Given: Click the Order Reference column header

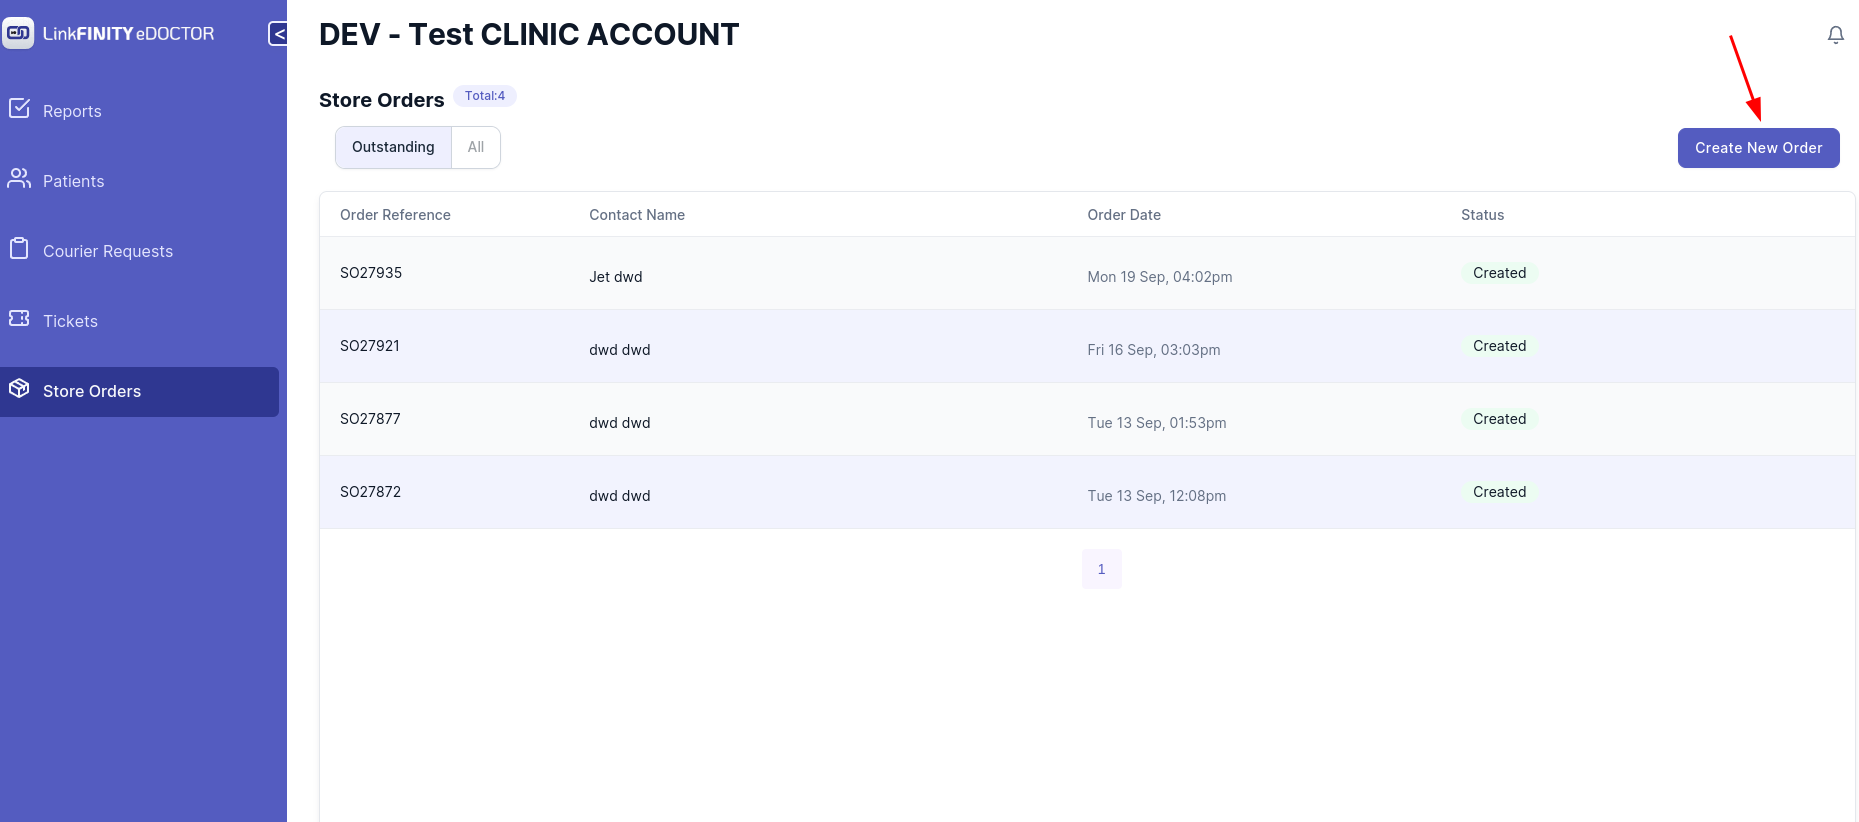Looking at the screenshot, I should (x=395, y=215).
